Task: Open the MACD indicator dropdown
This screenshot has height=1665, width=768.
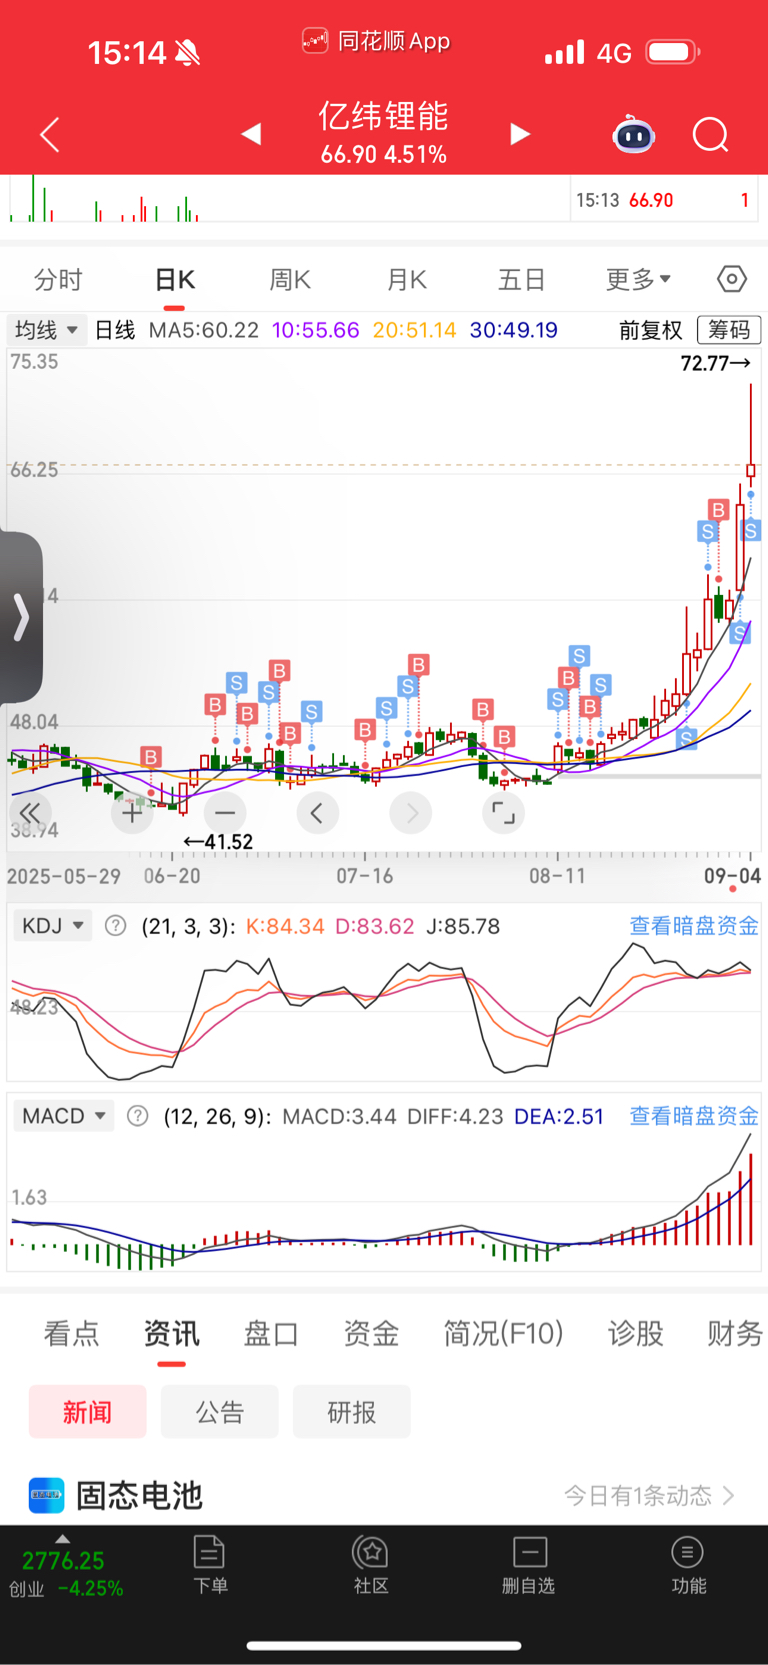Action: coord(64,1116)
